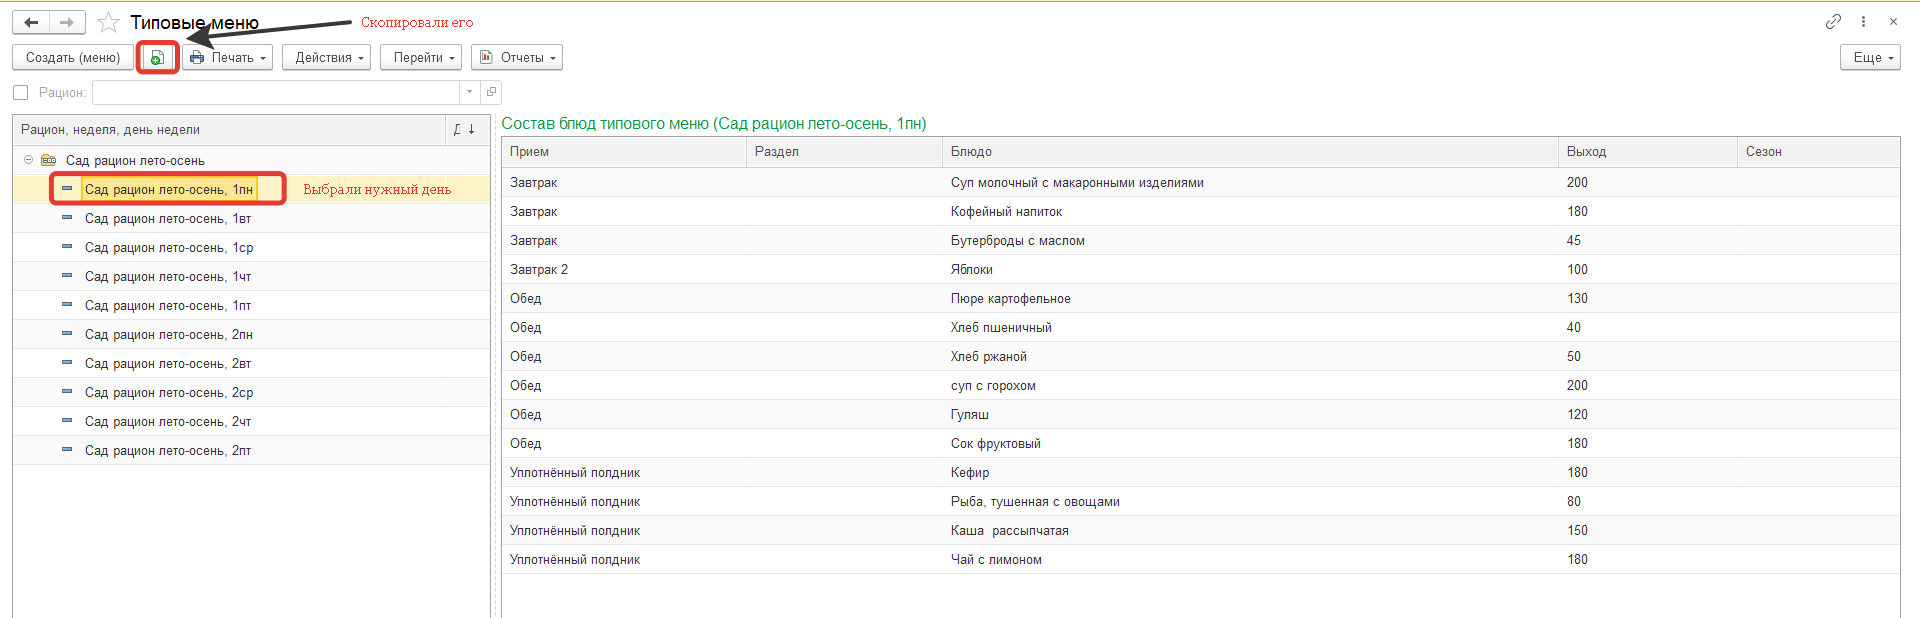1920x618 pixels.
Task: Click the Выход column header
Action: 1586,152
